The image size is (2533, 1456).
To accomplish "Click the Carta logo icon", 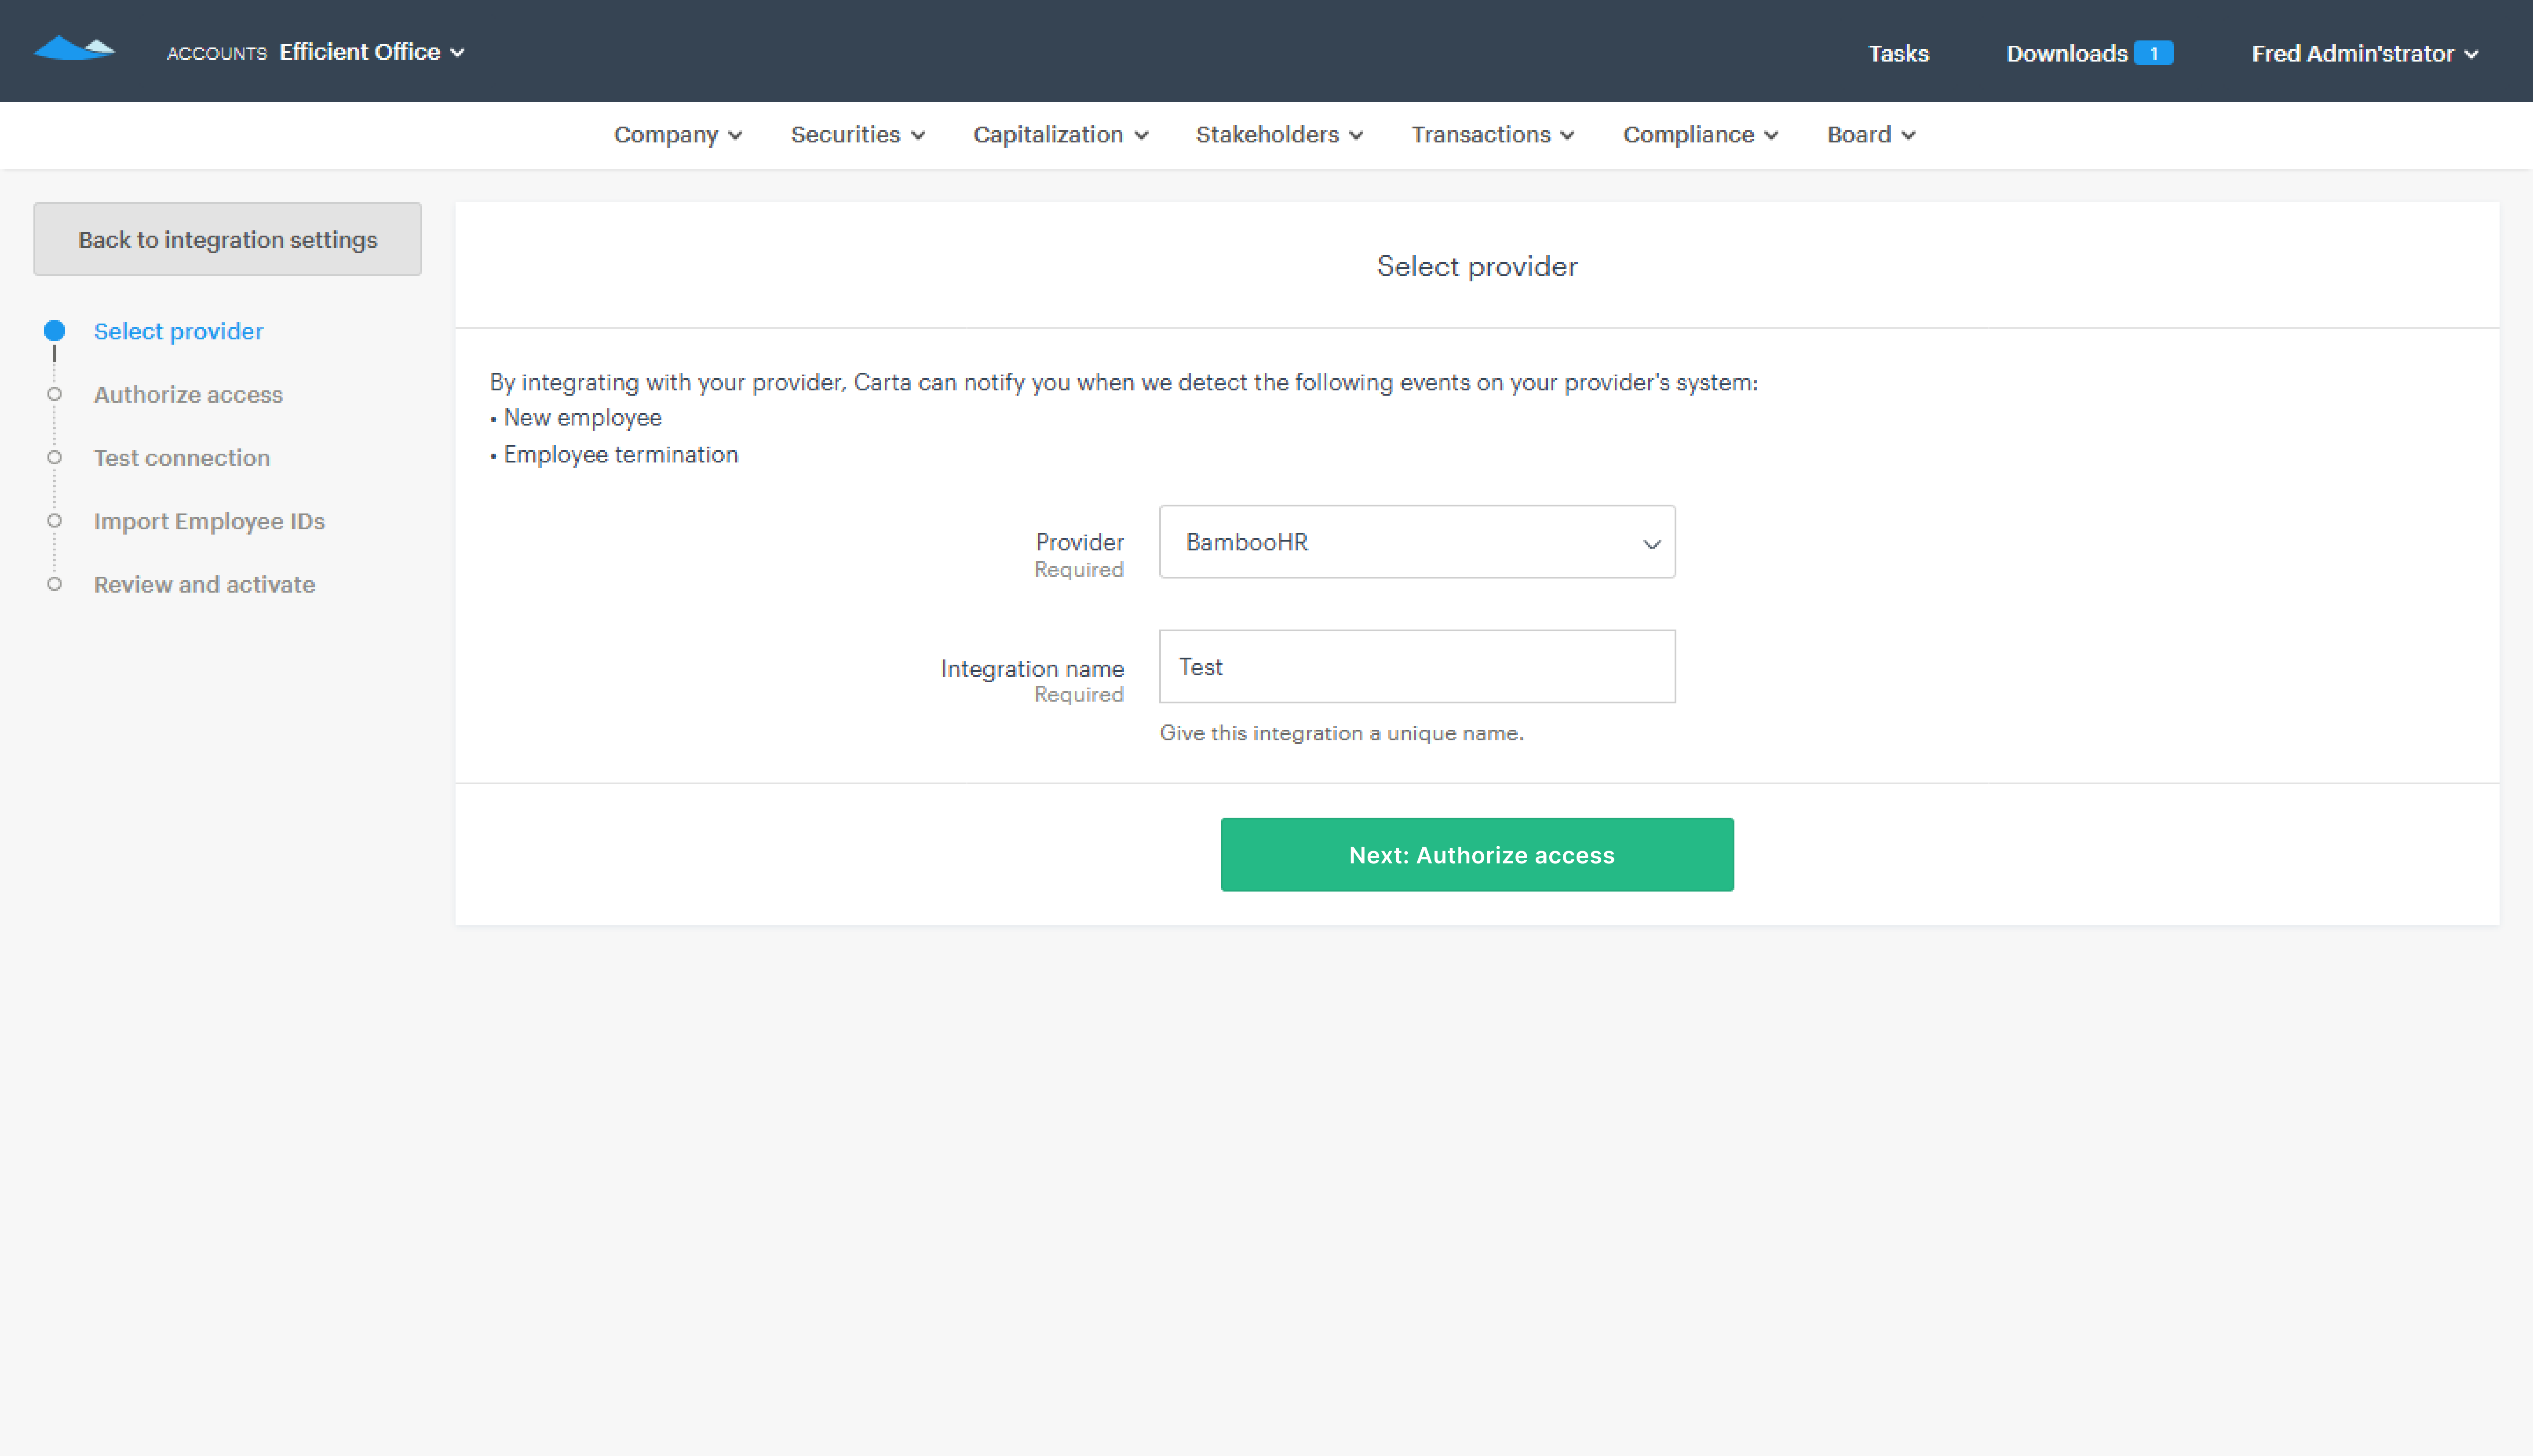I will pyautogui.click(x=75, y=49).
